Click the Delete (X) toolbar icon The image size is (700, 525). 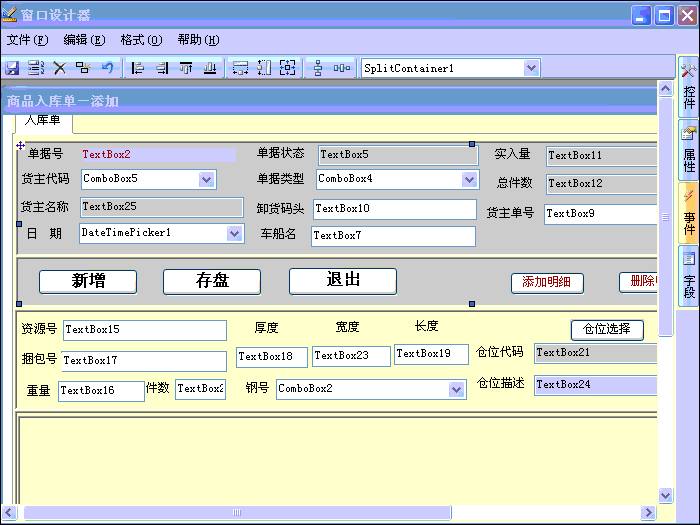coord(59,68)
